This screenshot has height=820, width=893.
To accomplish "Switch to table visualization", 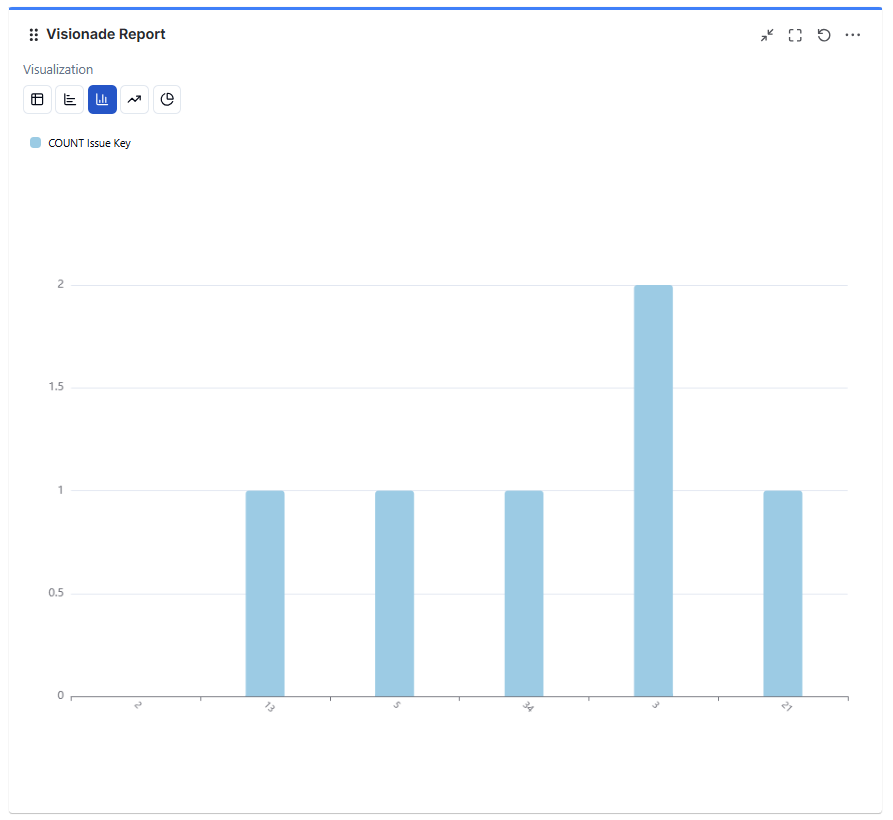I will pos(38,100).
